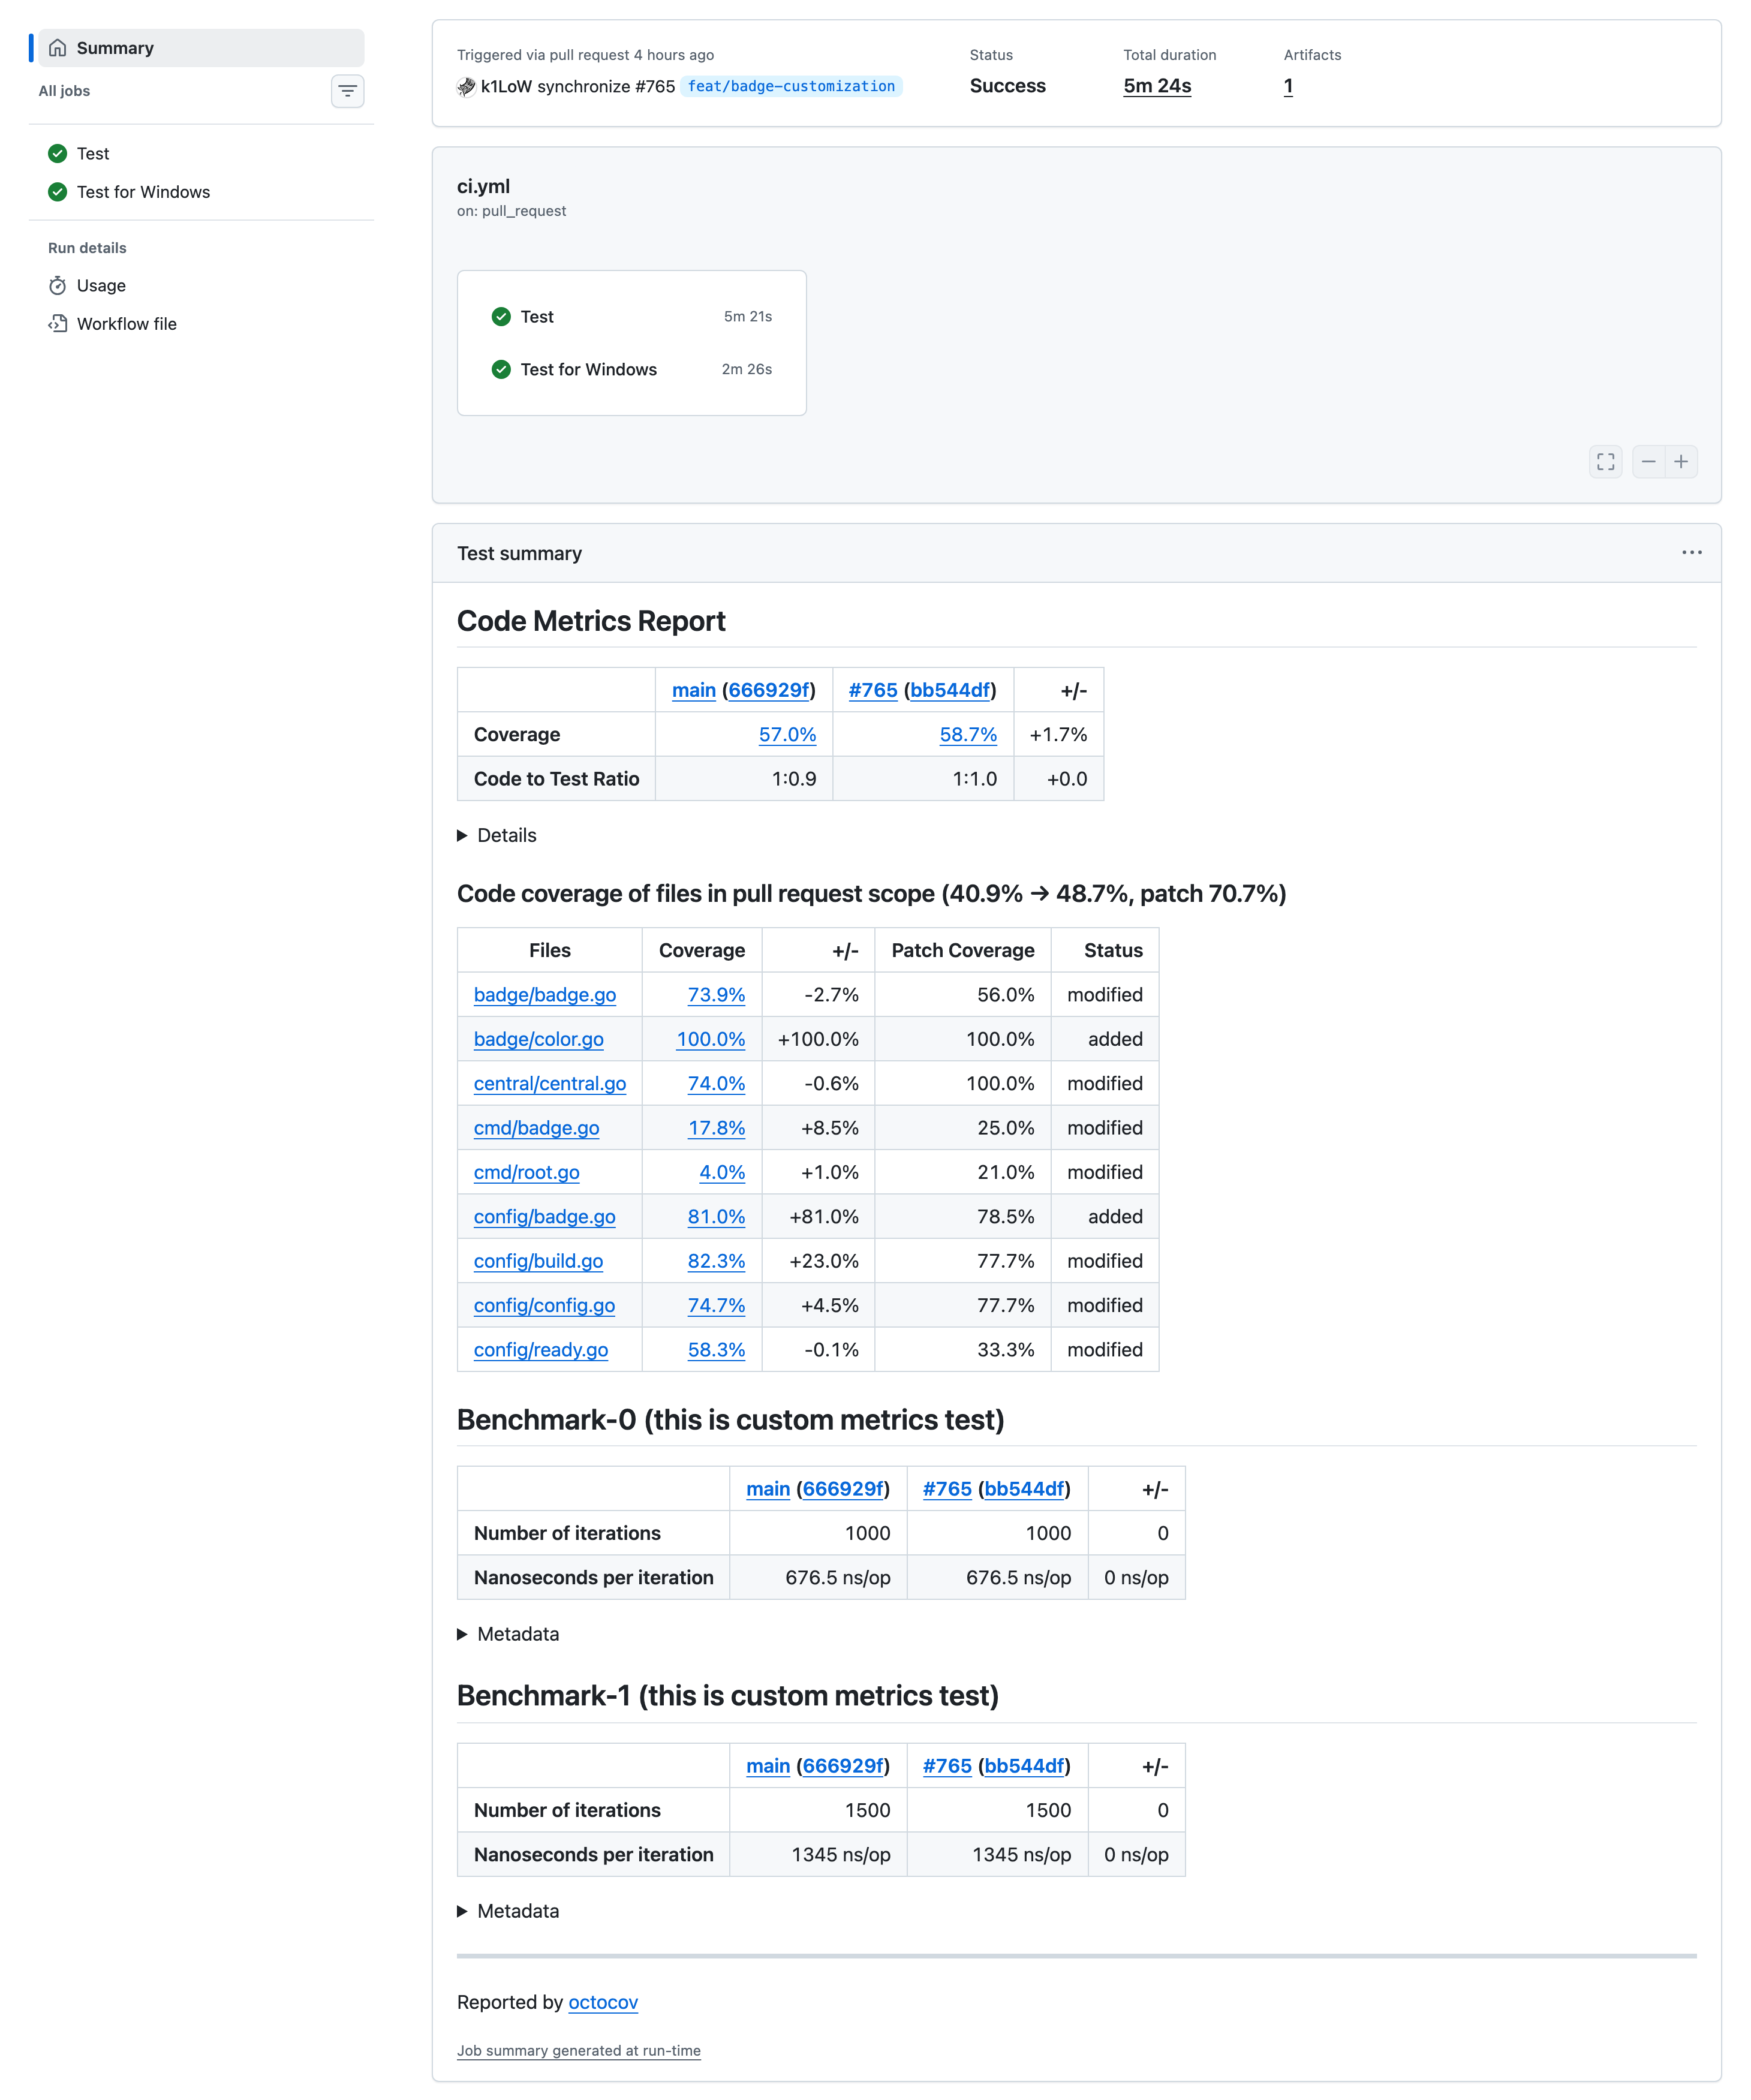
Task: Open badge/badge.go file link
Action: [x=545, y=995]
